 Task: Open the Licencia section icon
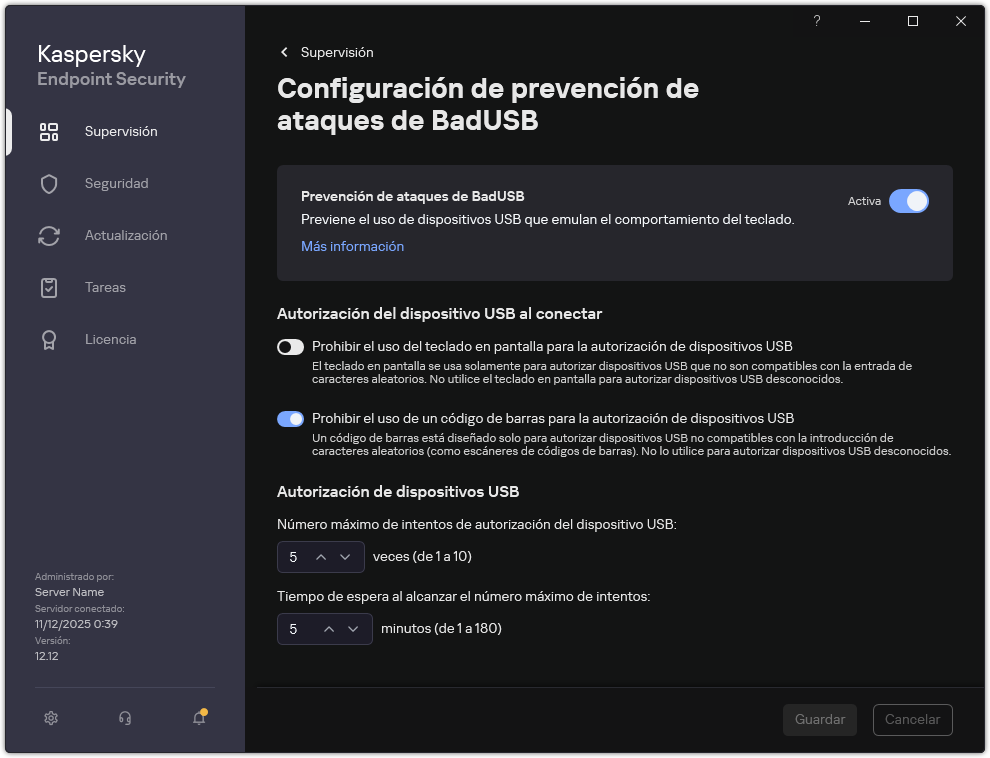click(49, 339)
